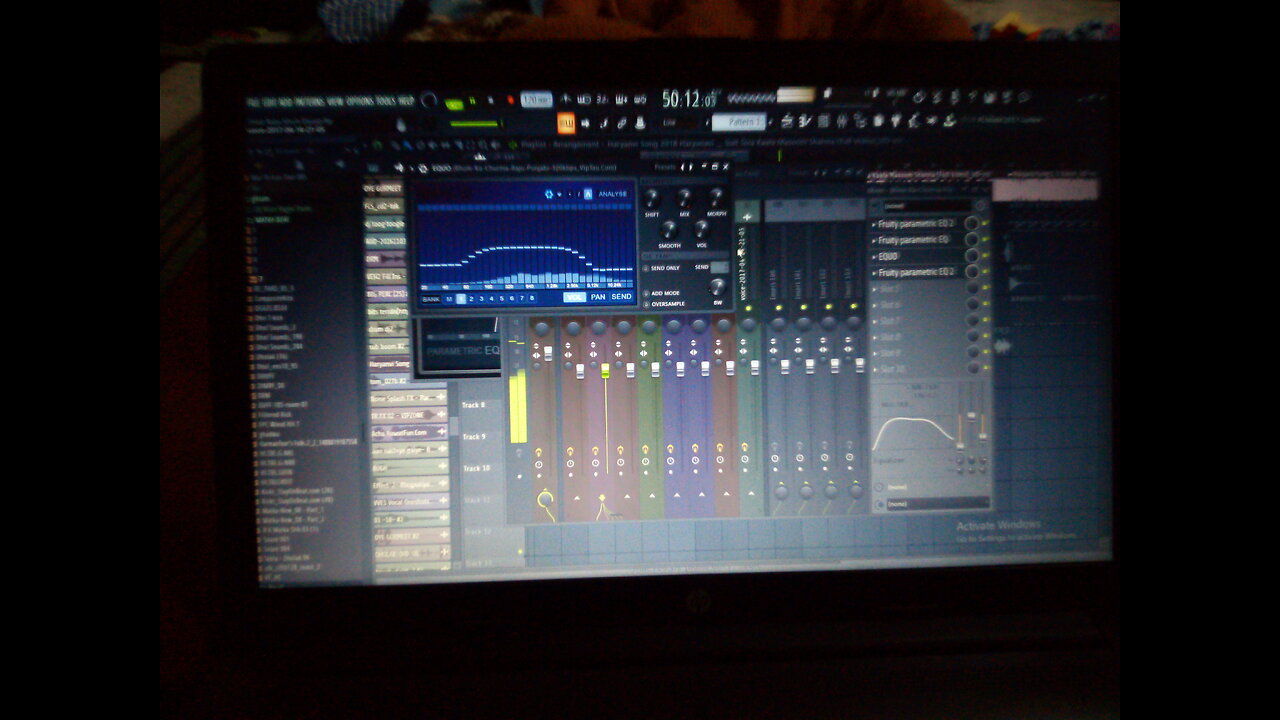The height and width of the screenshot is (720, 1280).
Task: Open the HELP menu
Action: 406,102
